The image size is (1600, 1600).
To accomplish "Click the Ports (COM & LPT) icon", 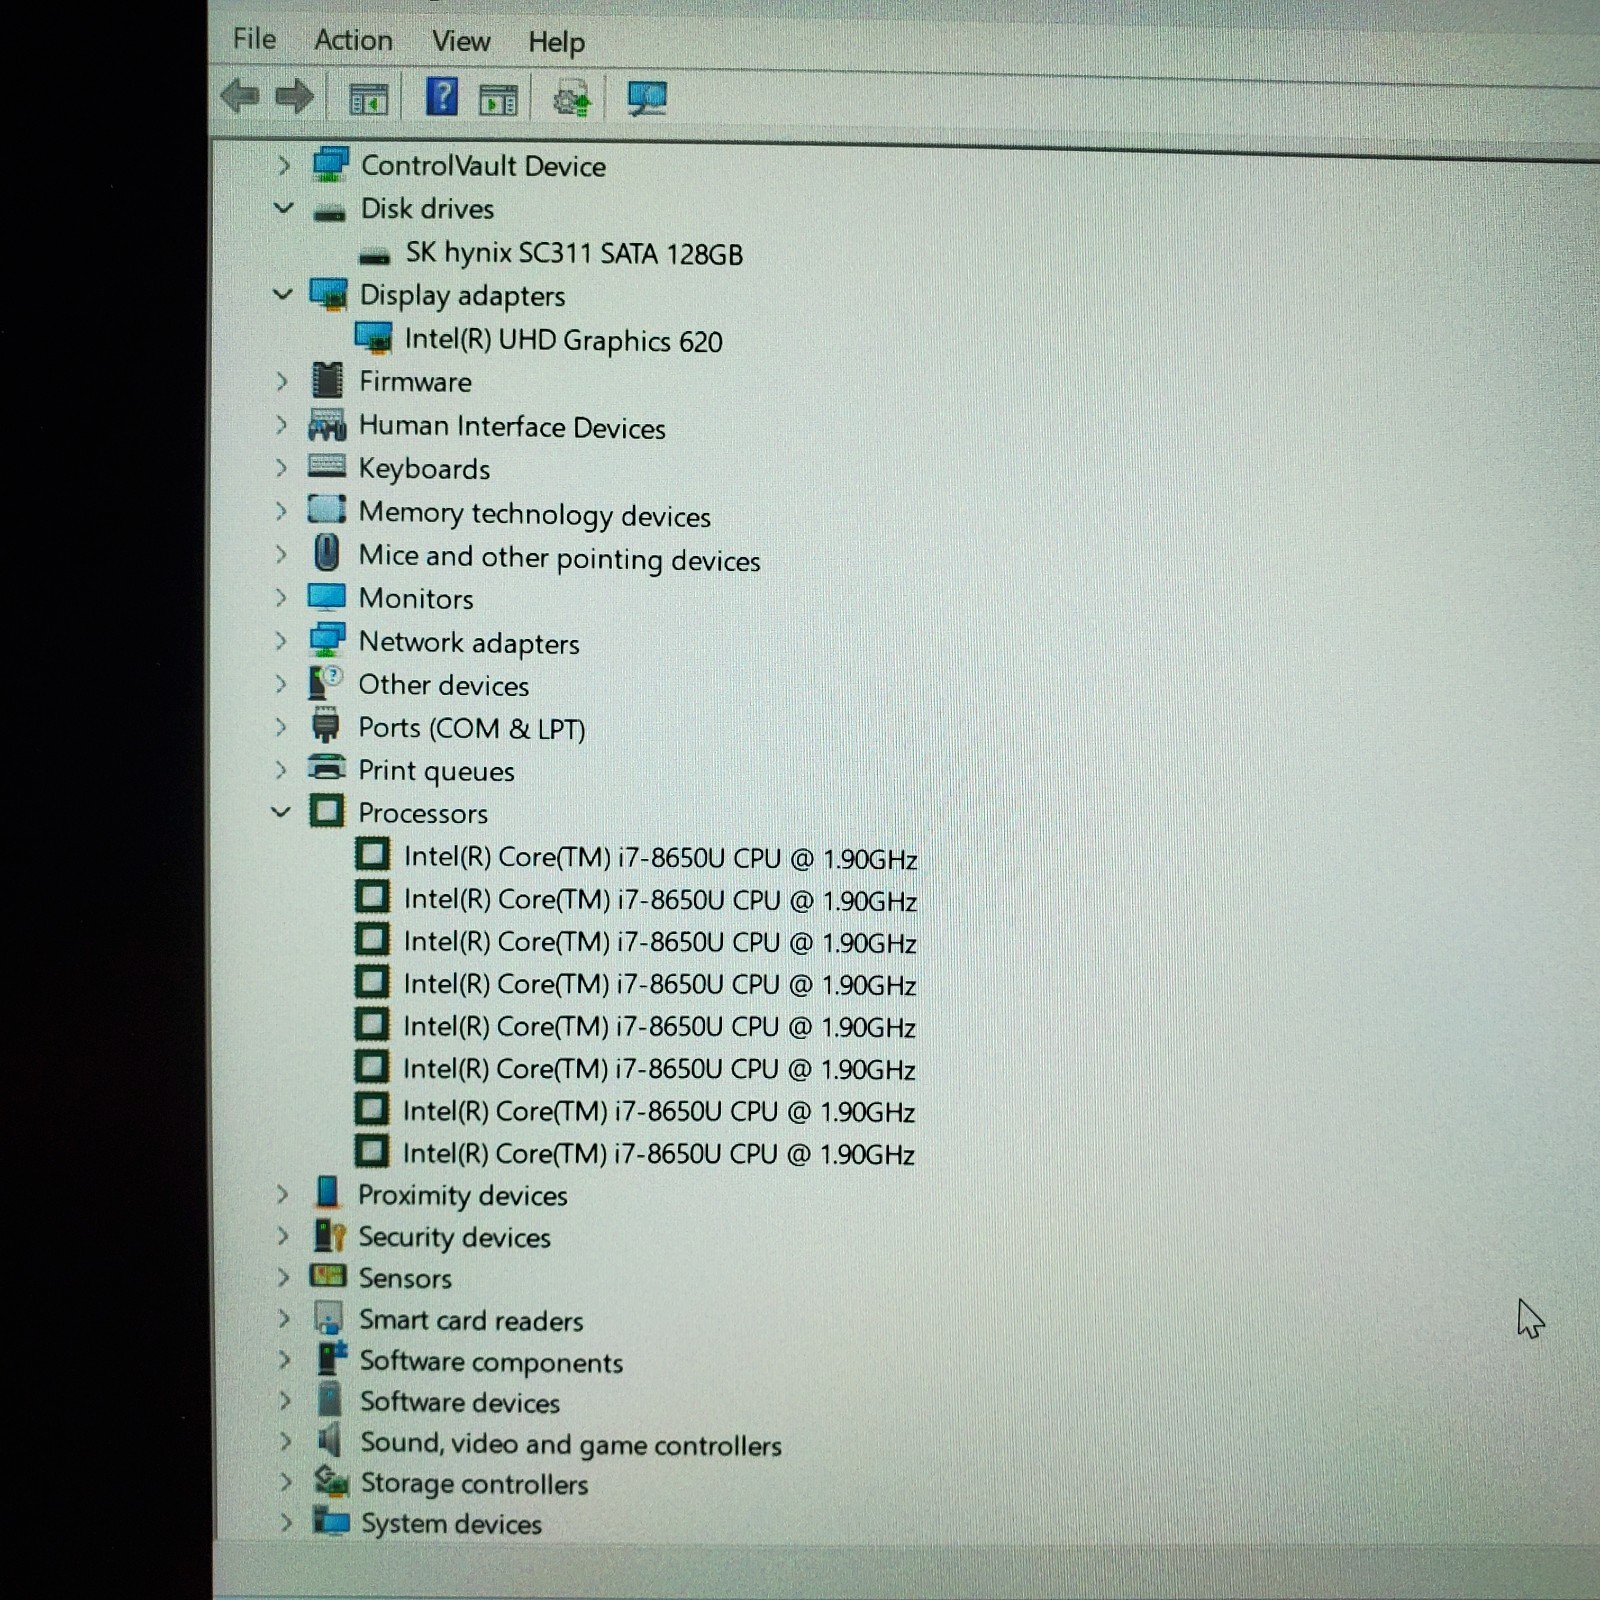I will point(325,725).
